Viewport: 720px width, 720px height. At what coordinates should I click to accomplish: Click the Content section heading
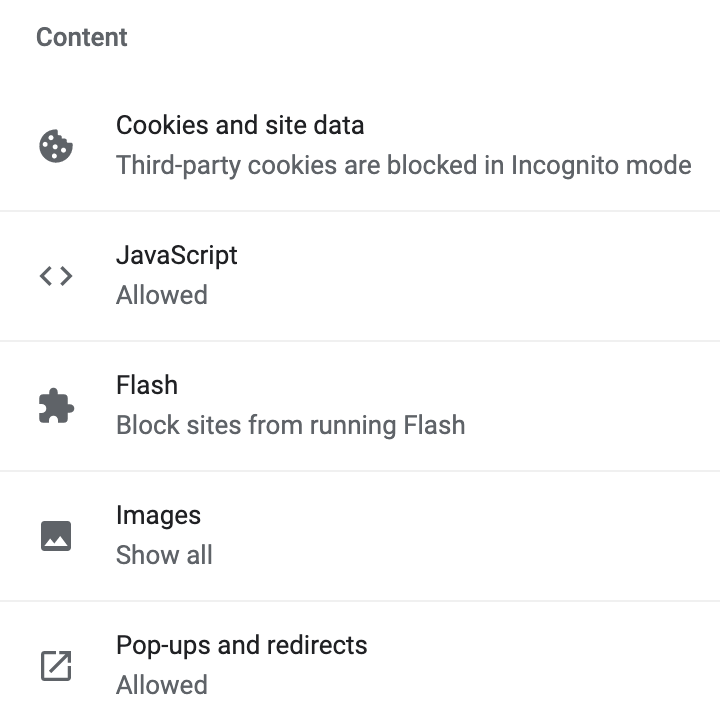point(82,38)
